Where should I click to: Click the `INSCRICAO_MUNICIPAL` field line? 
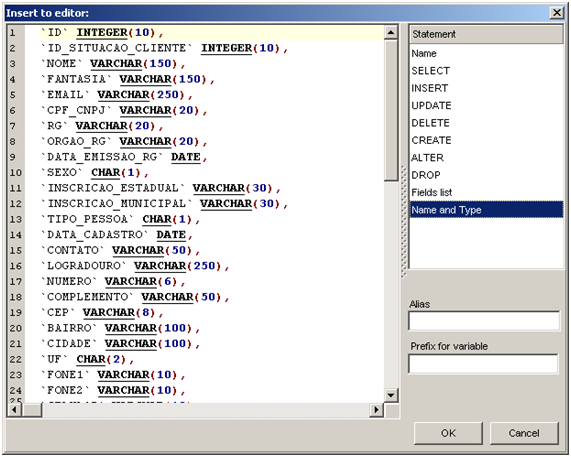tap(164, 204)
